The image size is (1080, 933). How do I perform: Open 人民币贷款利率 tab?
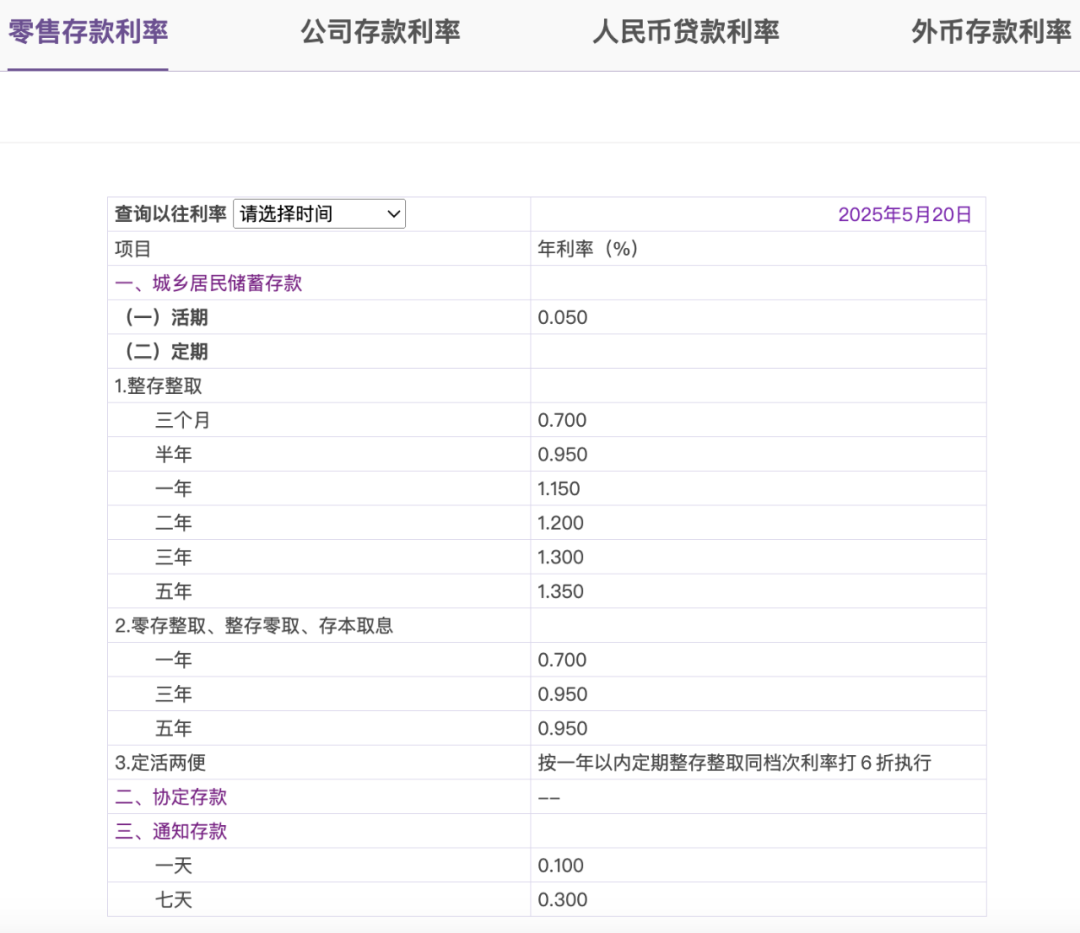point(685,32)
